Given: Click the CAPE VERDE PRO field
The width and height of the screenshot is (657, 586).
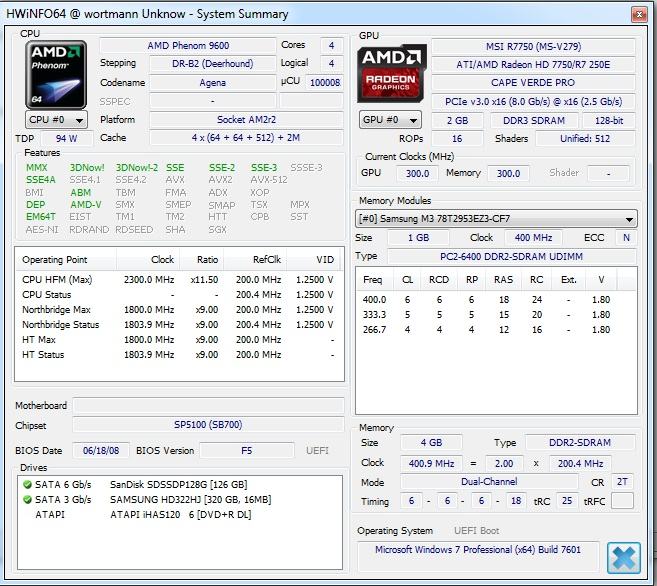Looking at the screenshot, I should pos(533,83).
